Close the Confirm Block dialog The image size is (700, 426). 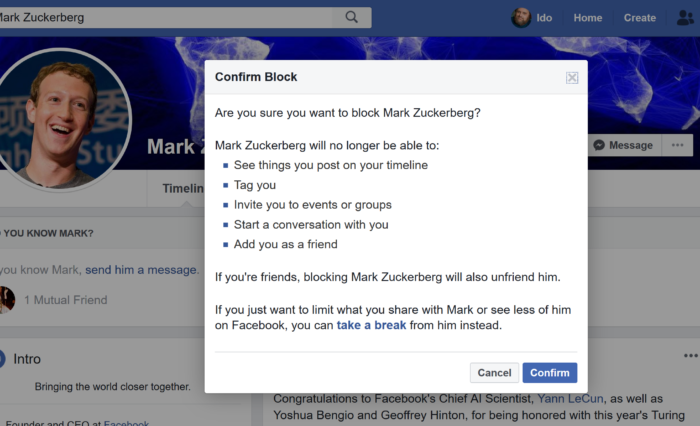(572, 77)
